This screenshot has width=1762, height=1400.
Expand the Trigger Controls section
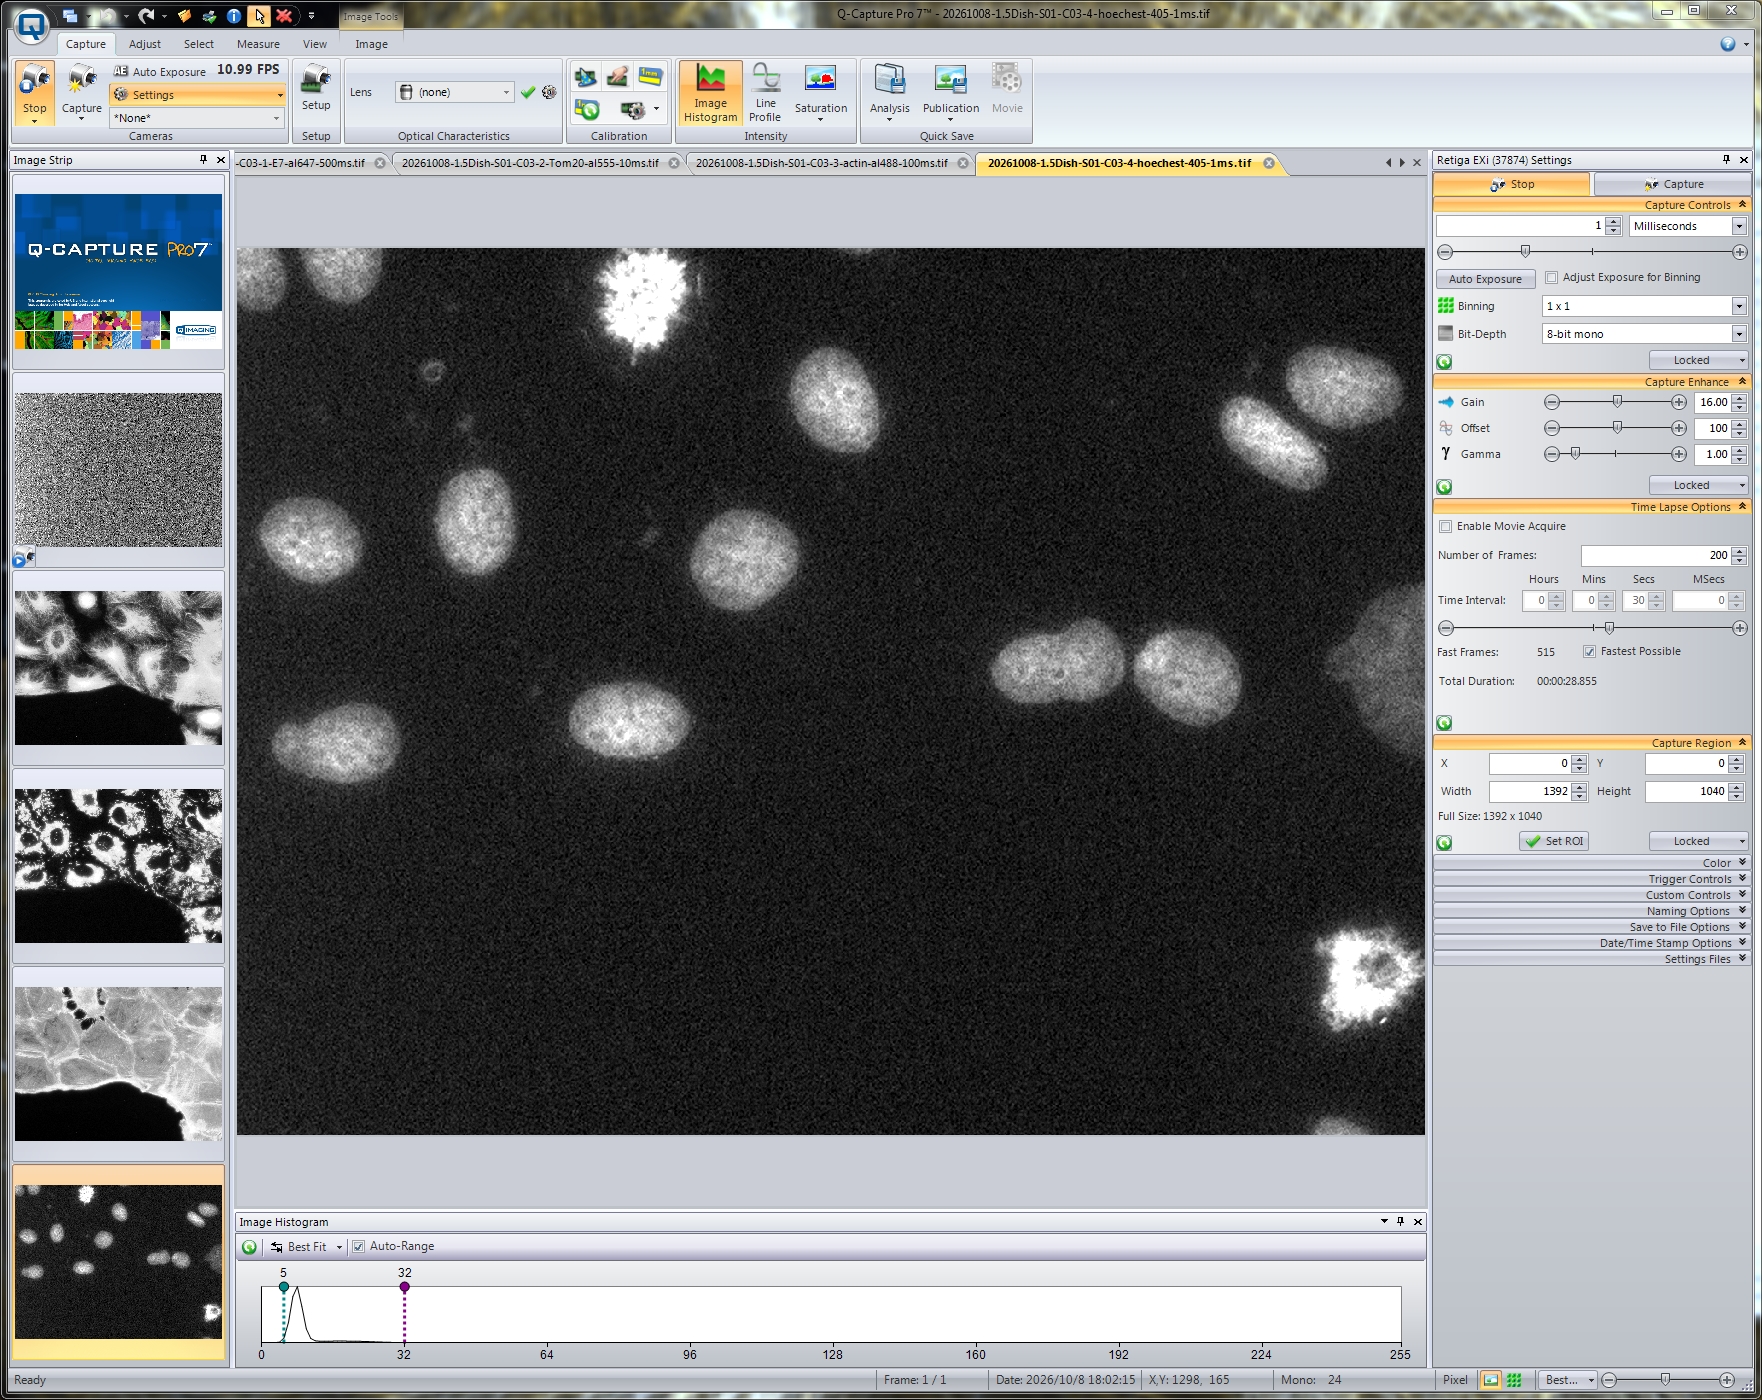pyautogui.click(x=1592, y=879)
